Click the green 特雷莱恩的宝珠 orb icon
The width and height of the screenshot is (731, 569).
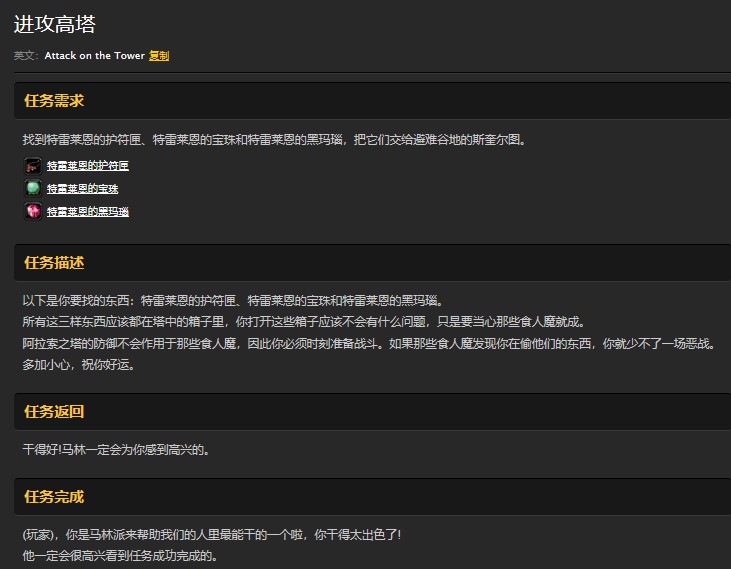33,188
